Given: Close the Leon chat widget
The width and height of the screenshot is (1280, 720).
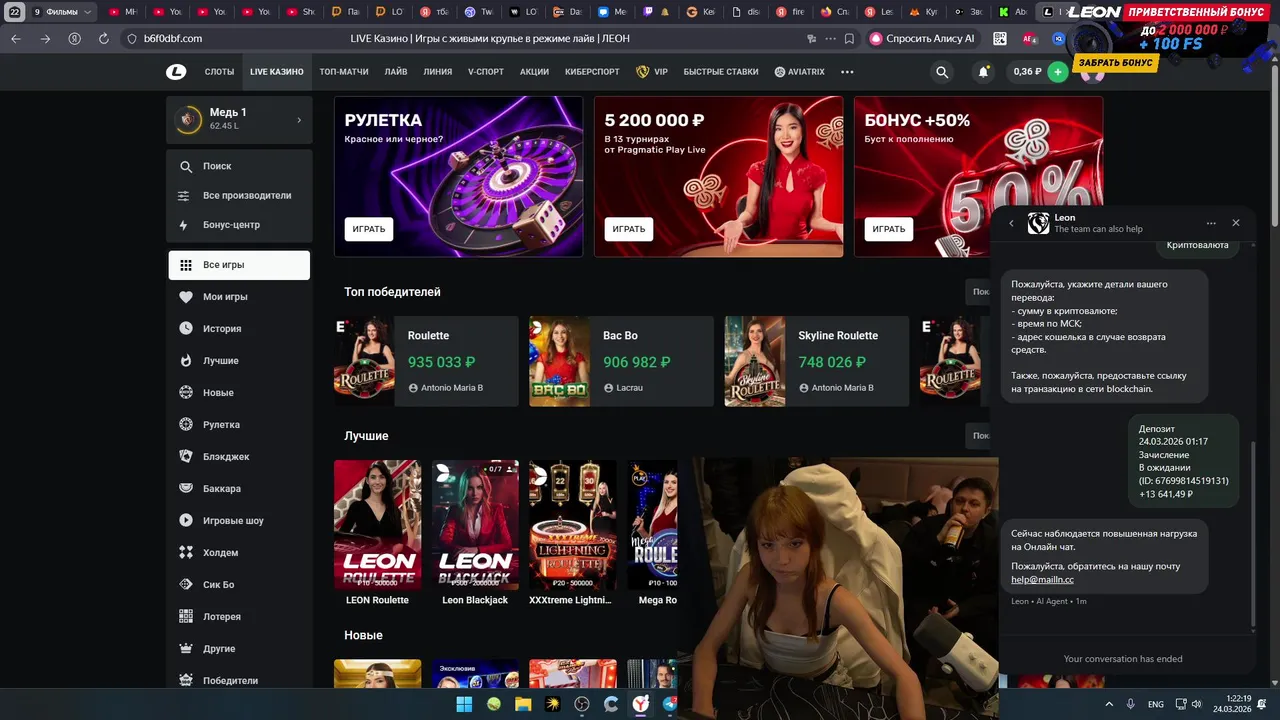Looking at the screenshot, I should click(x=1236, y=223).
